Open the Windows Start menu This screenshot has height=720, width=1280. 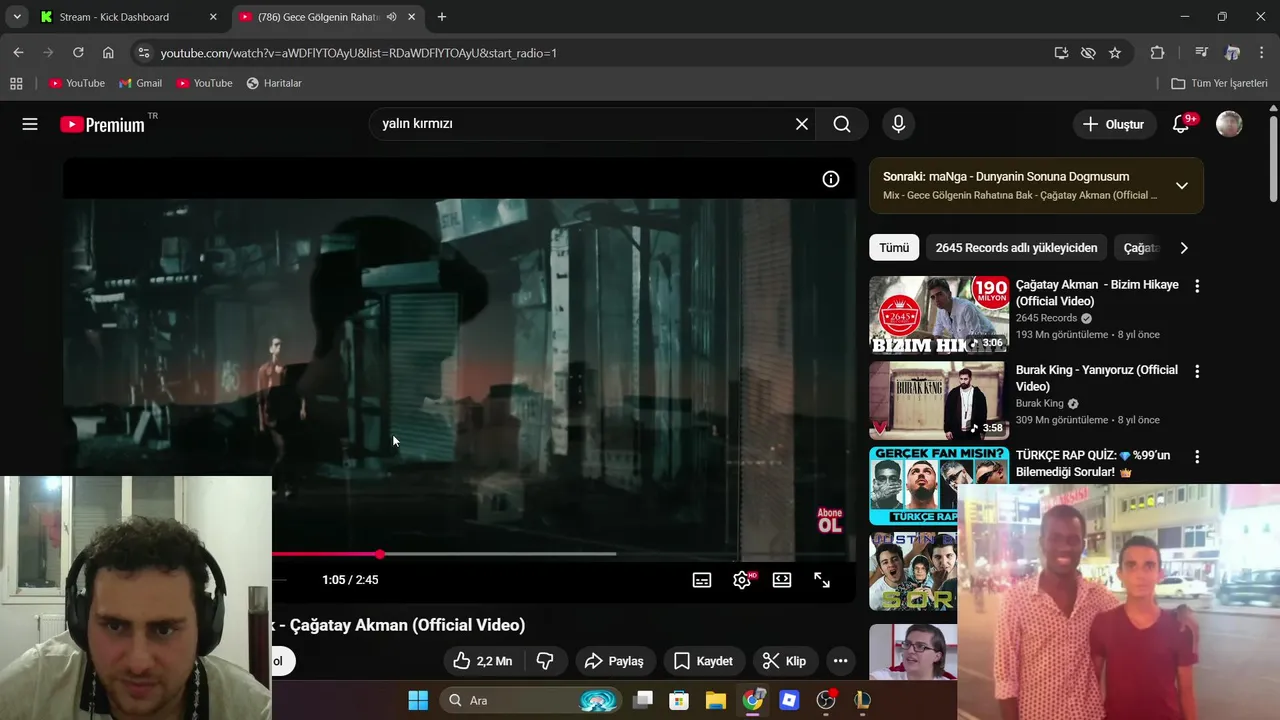coord(418,700)
